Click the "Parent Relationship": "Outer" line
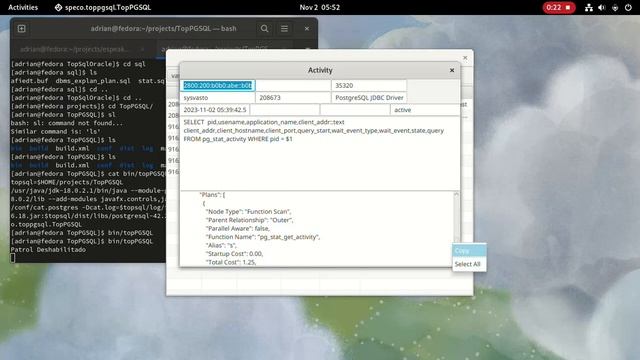 coord(249,220)
